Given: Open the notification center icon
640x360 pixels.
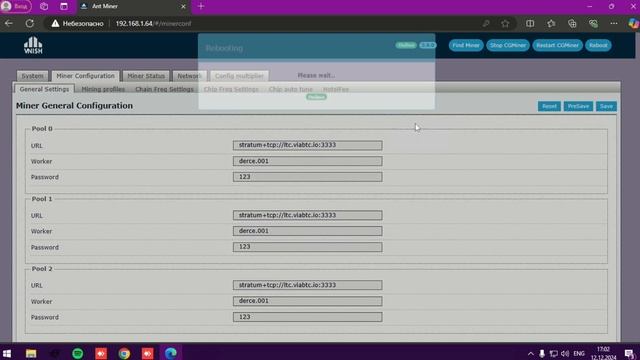Looking at the screenshot, I should pyautogui.click(x=629, y=353).
